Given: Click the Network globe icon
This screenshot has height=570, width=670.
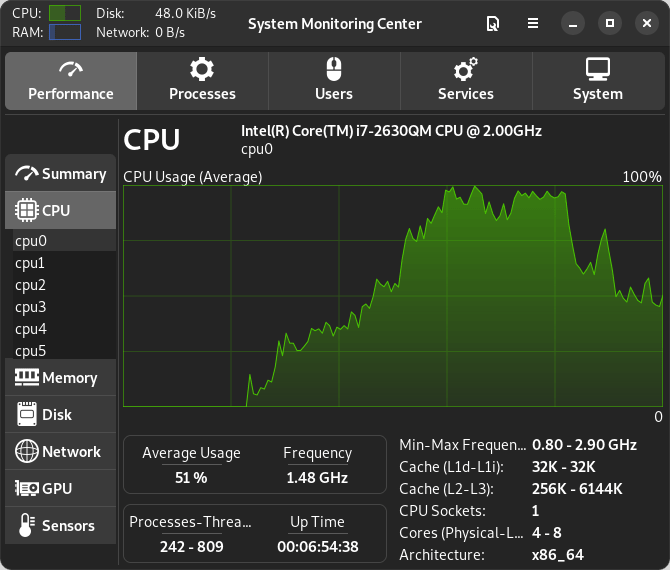Looking at the screenshot, I should click(x=27, y=452).
